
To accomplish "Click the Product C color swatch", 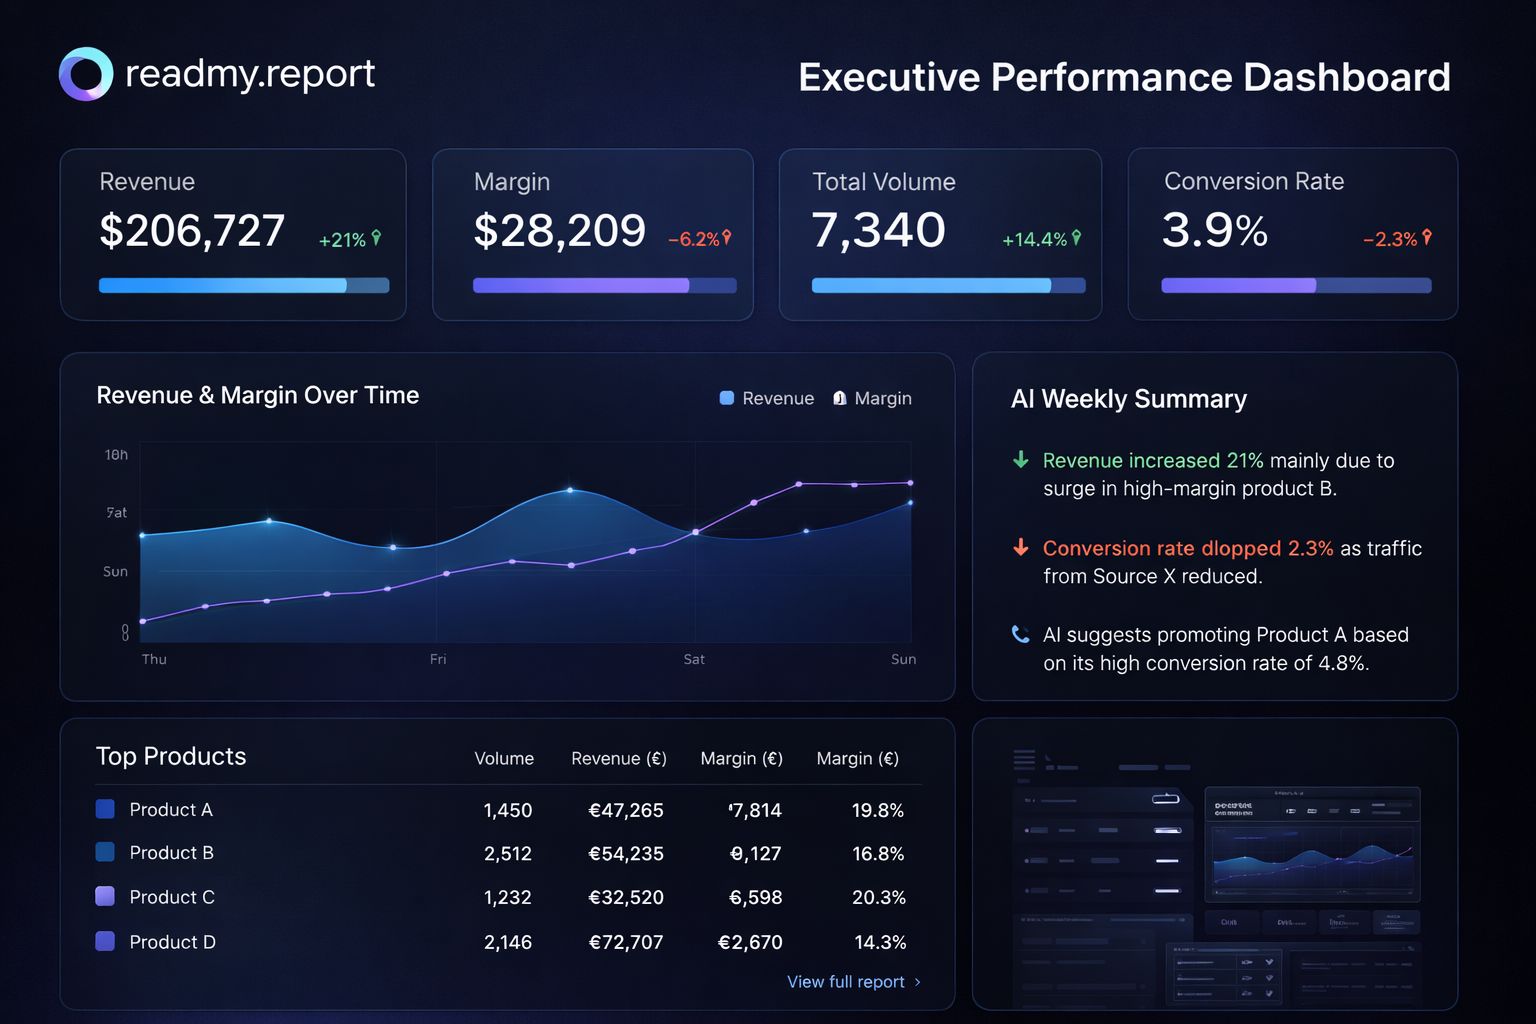I will coord(104,897).
